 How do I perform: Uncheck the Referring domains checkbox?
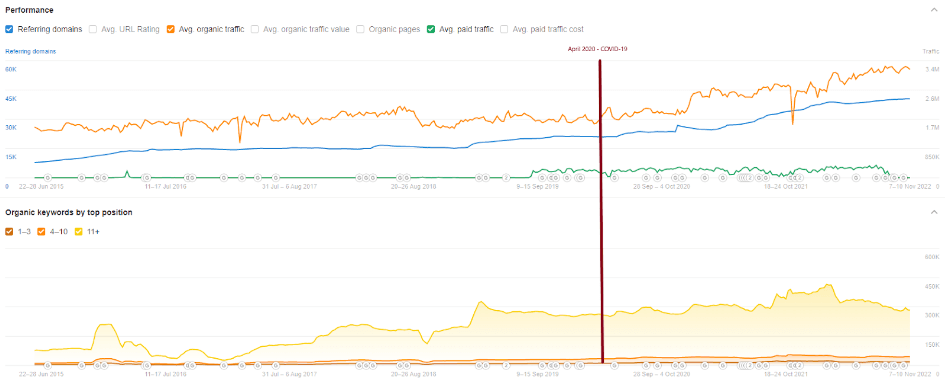tap(9, 29)
